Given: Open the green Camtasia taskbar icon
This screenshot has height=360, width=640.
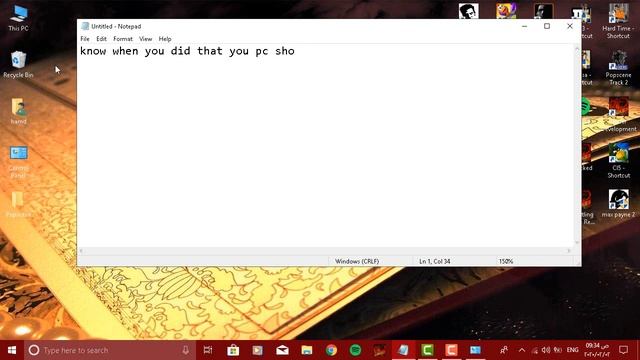Looking at the screenshot, I should pyautogui.click(x=427, y=350).
